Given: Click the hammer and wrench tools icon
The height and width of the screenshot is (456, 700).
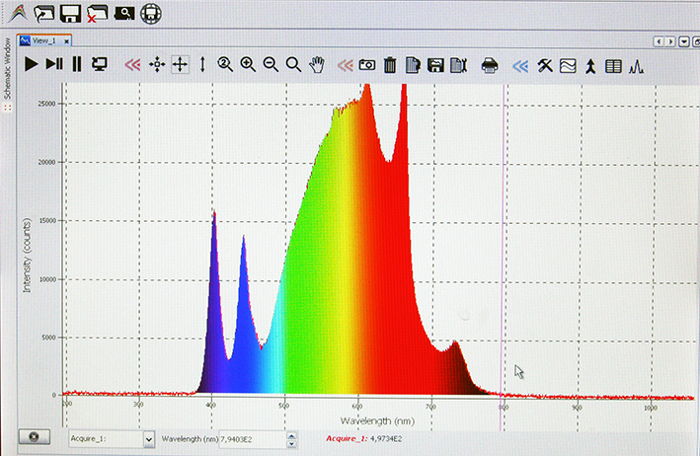Looking at the screenshot, I should (x=545, y=65).
